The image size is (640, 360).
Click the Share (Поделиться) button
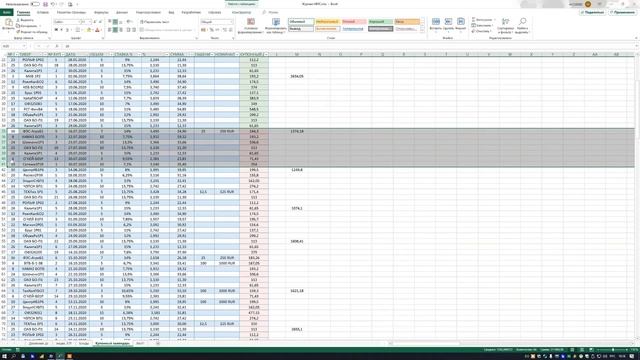pos(592,12)
